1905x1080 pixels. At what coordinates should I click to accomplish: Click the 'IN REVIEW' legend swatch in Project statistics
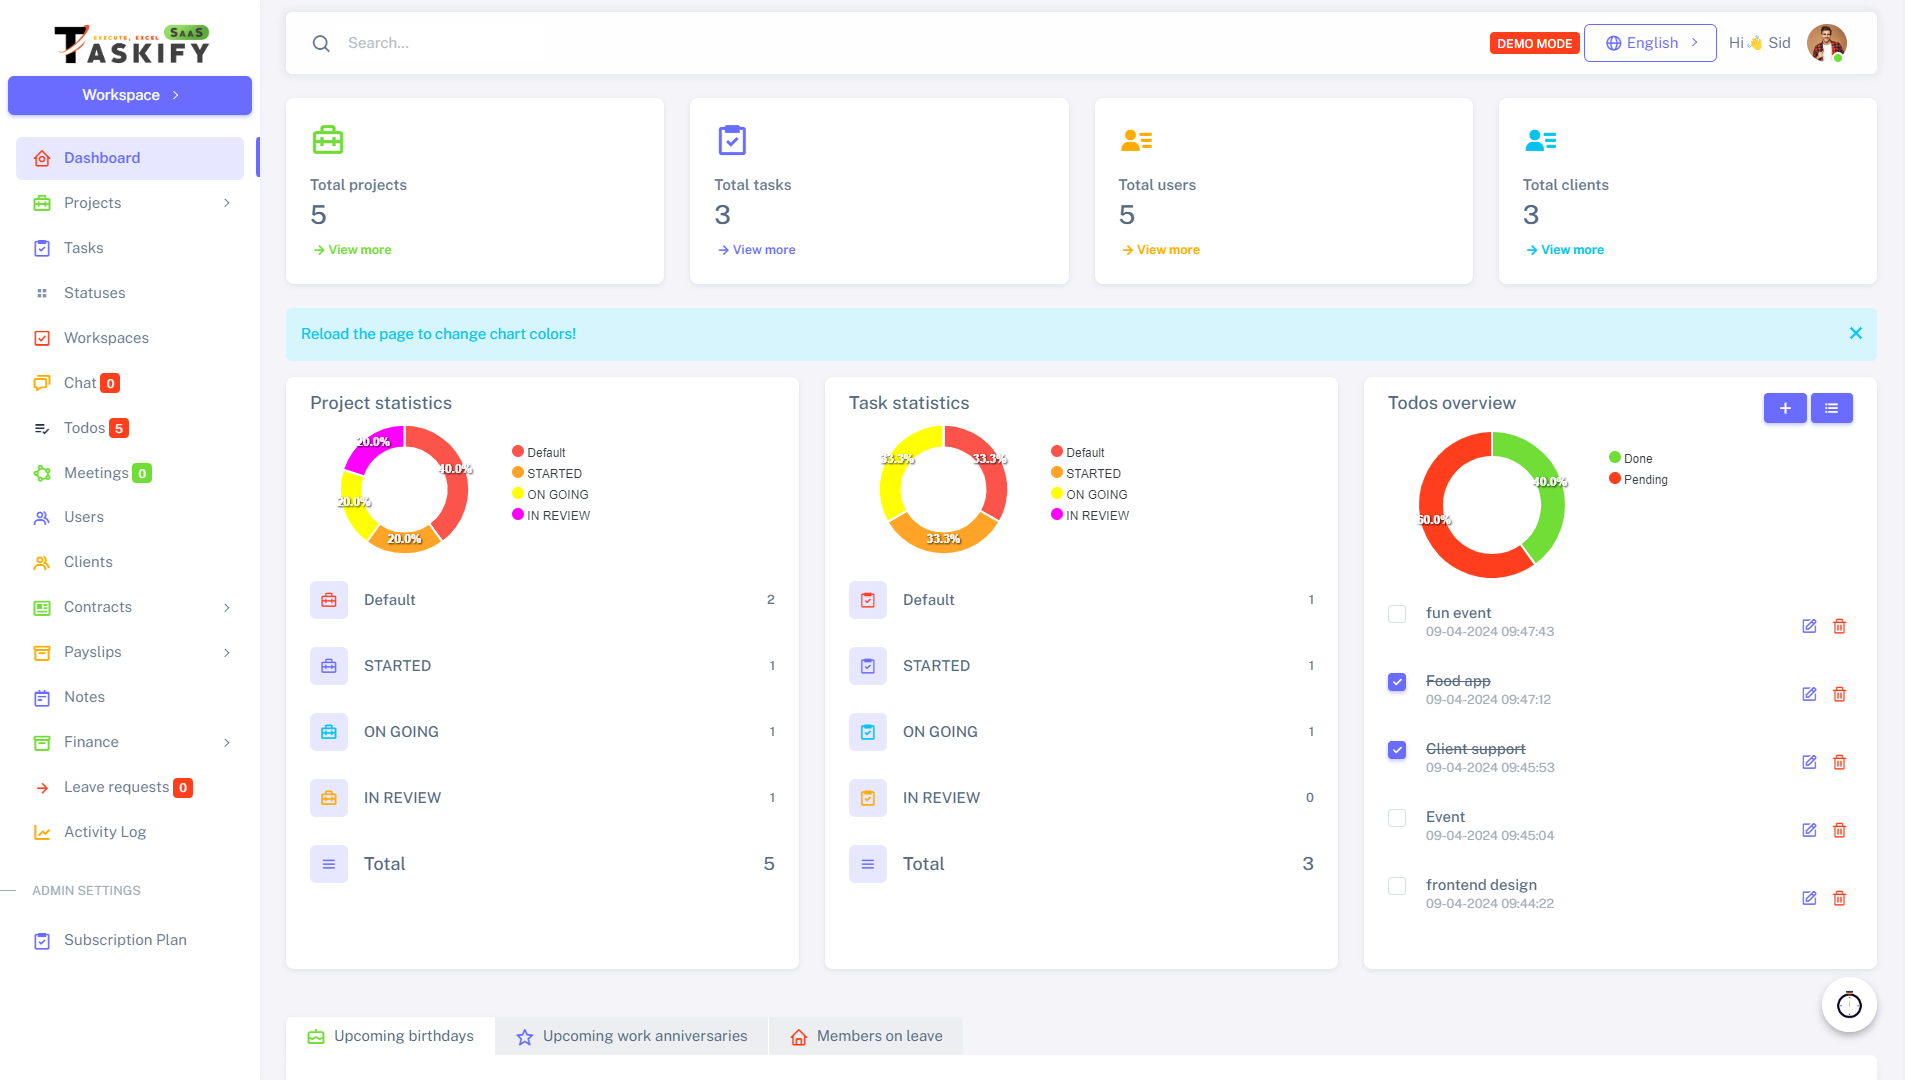click(518, 515)
